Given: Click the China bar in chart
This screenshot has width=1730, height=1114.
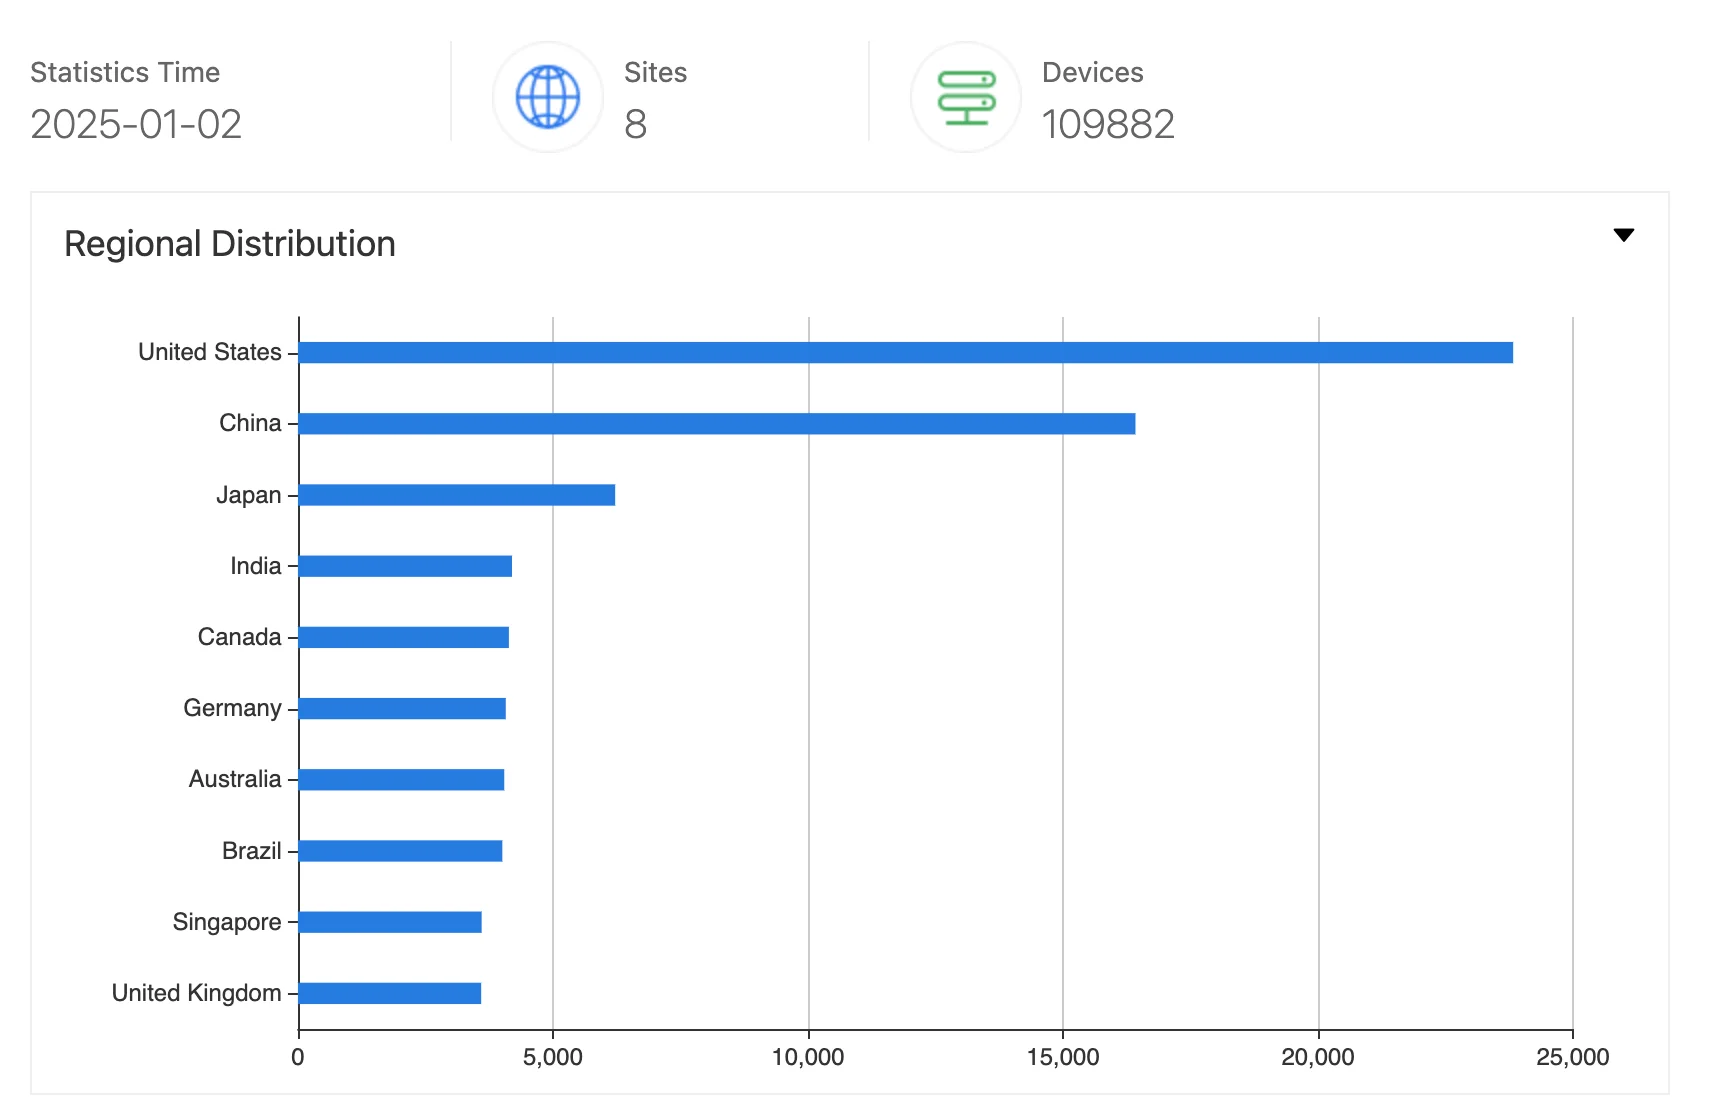Looking at the screenshot, I should 717,423.
